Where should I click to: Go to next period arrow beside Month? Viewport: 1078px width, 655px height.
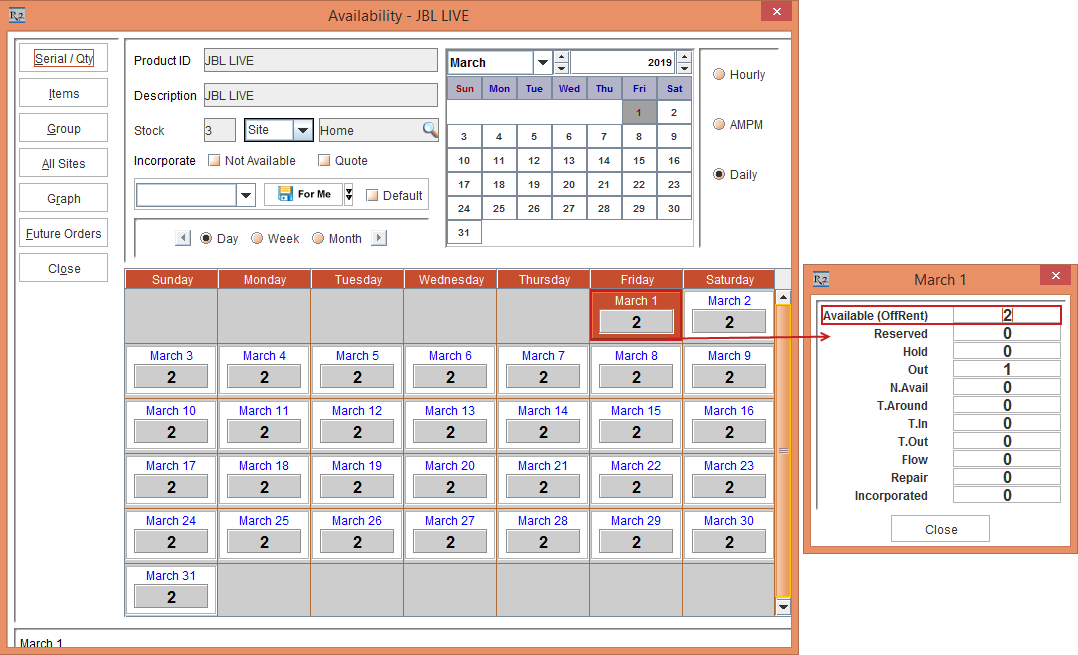coord(379,238)
